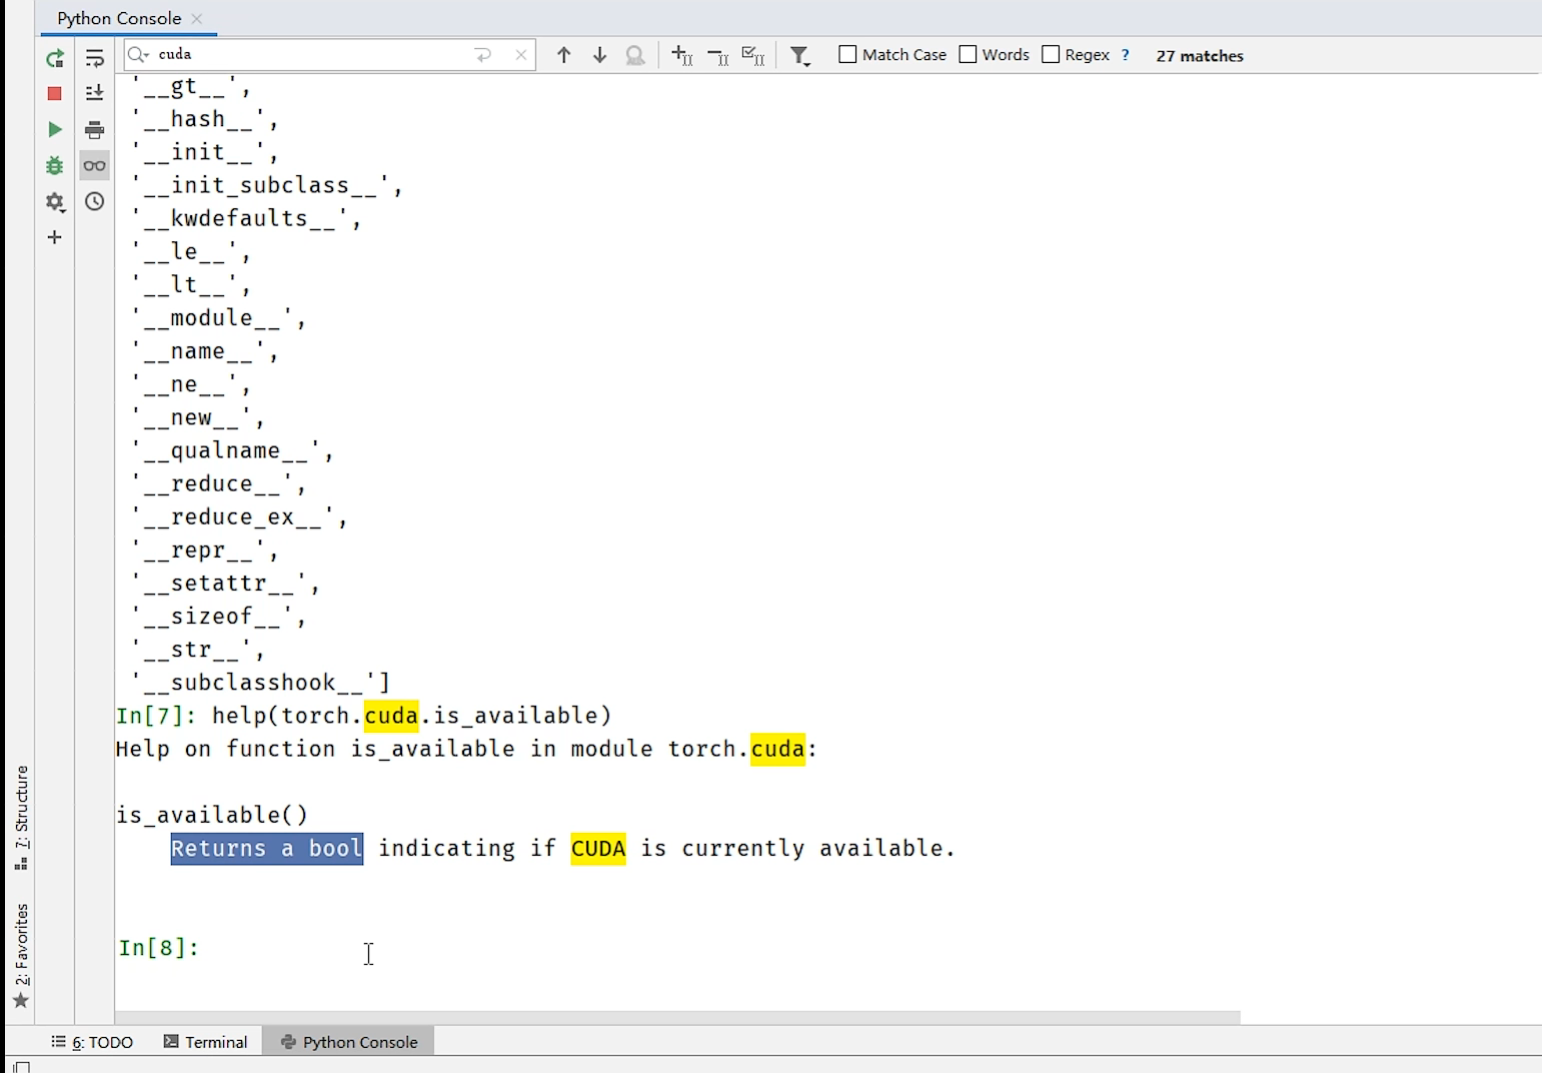Rerun the Python console

(x=55, y=58)
